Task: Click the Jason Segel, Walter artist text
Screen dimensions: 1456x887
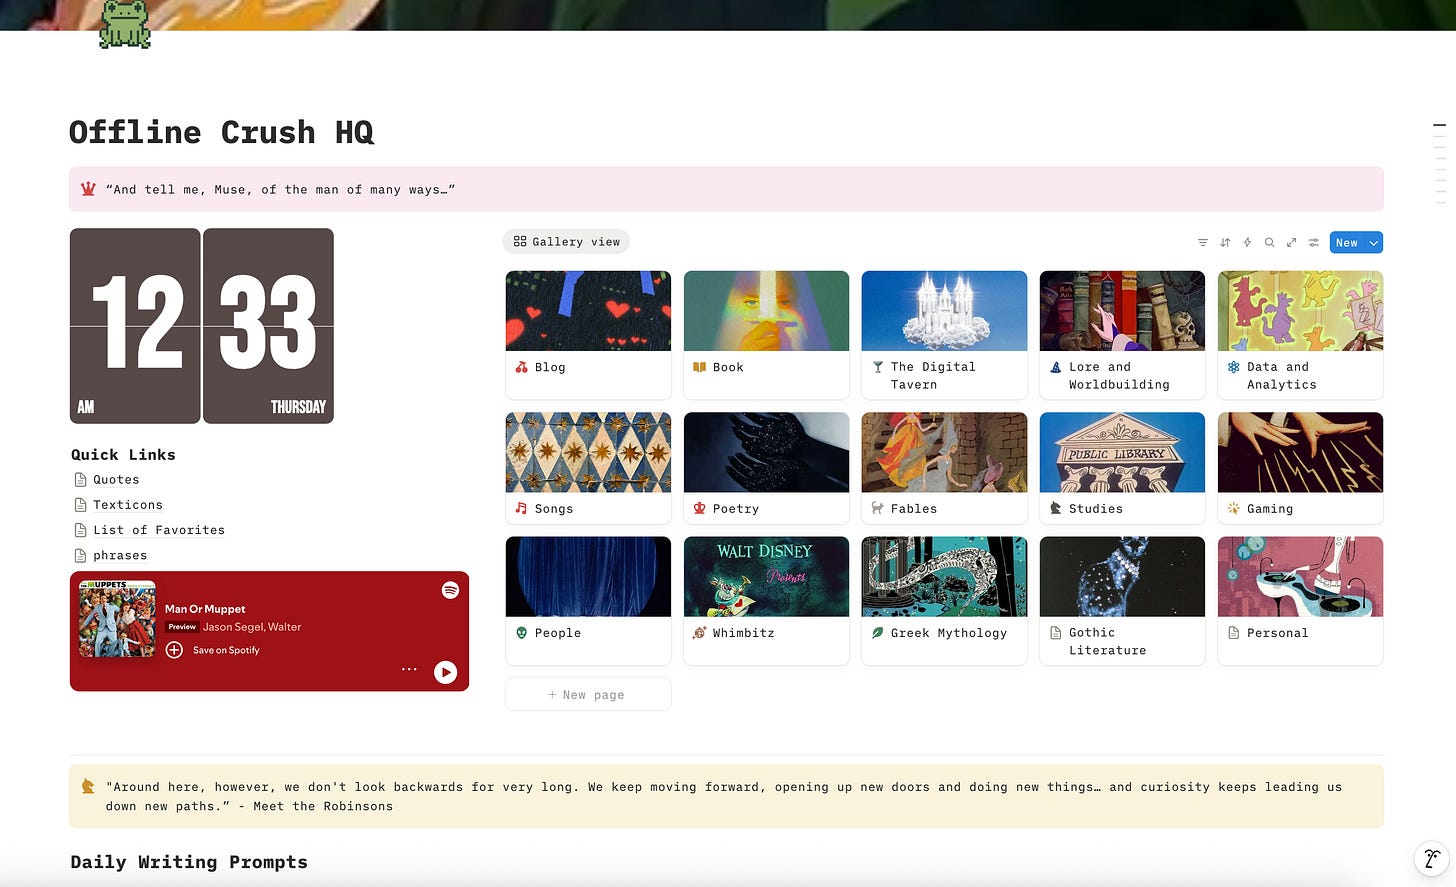Action: click(252, 627)
